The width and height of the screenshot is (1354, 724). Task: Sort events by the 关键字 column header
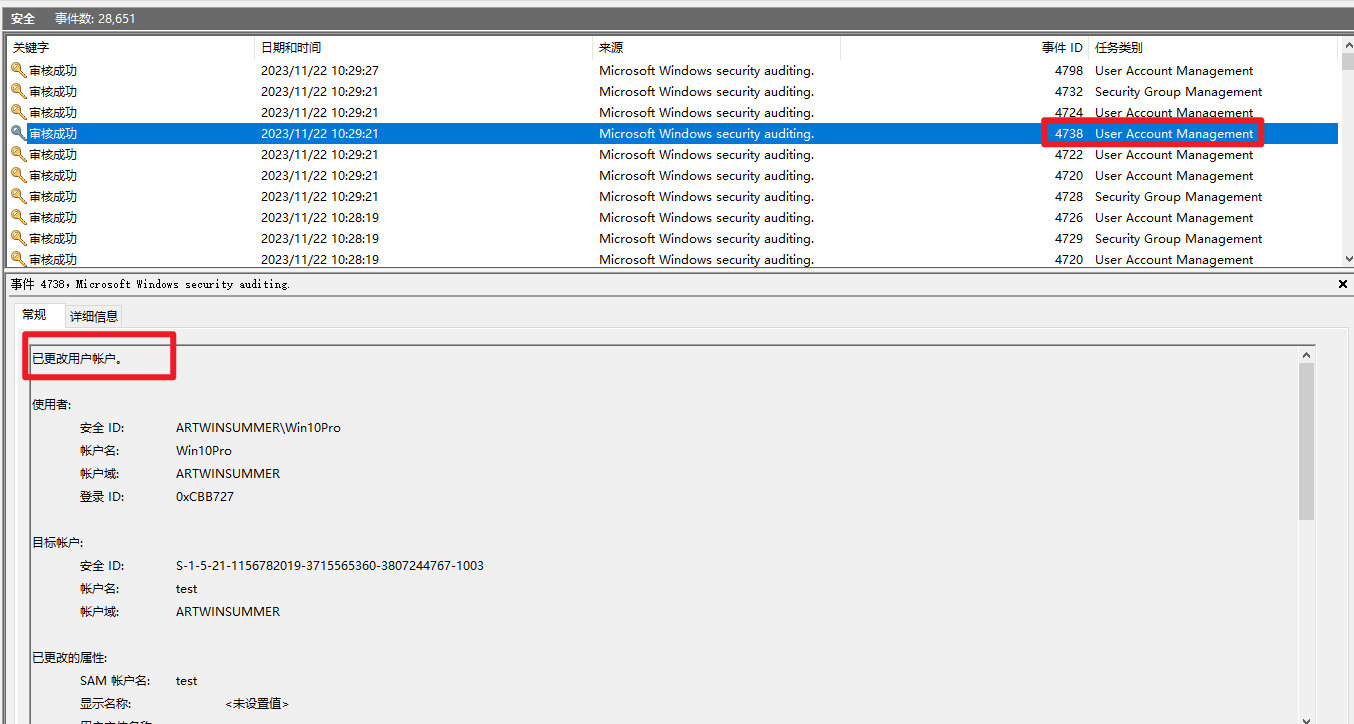click(x=131, y=48)
